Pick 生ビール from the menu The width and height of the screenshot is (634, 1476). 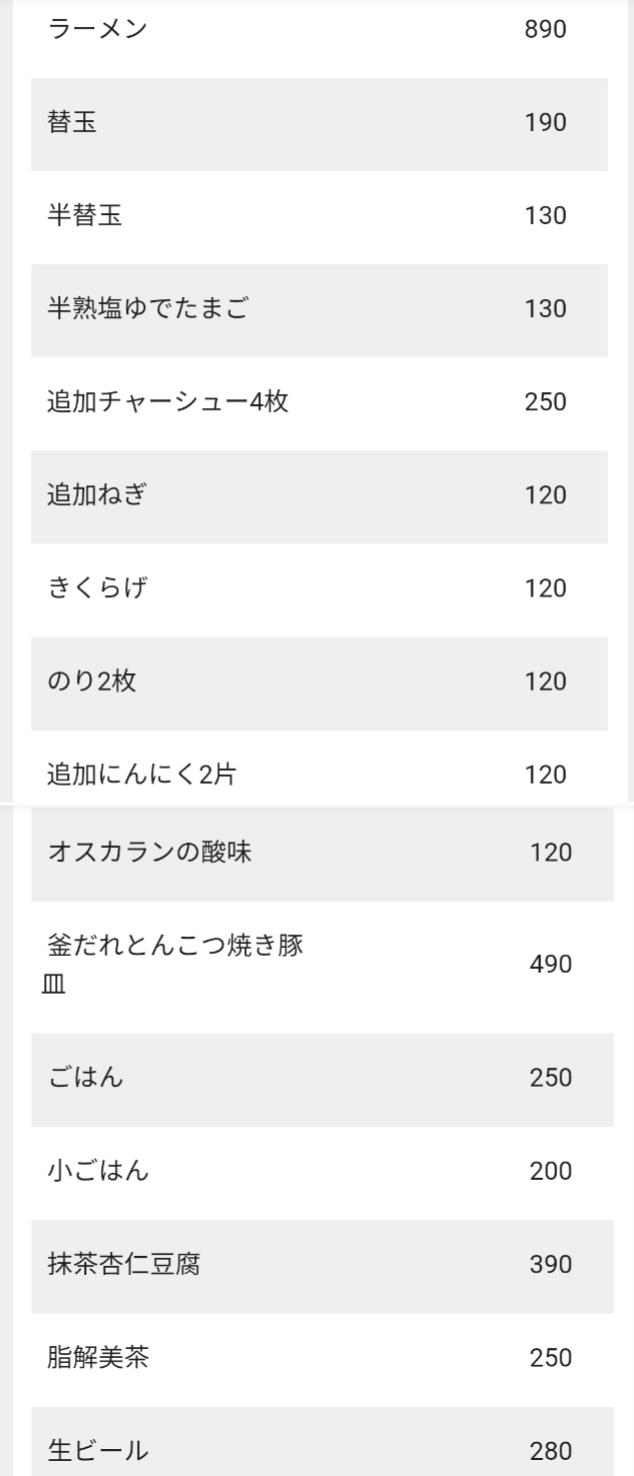[x=98, y=1450]
